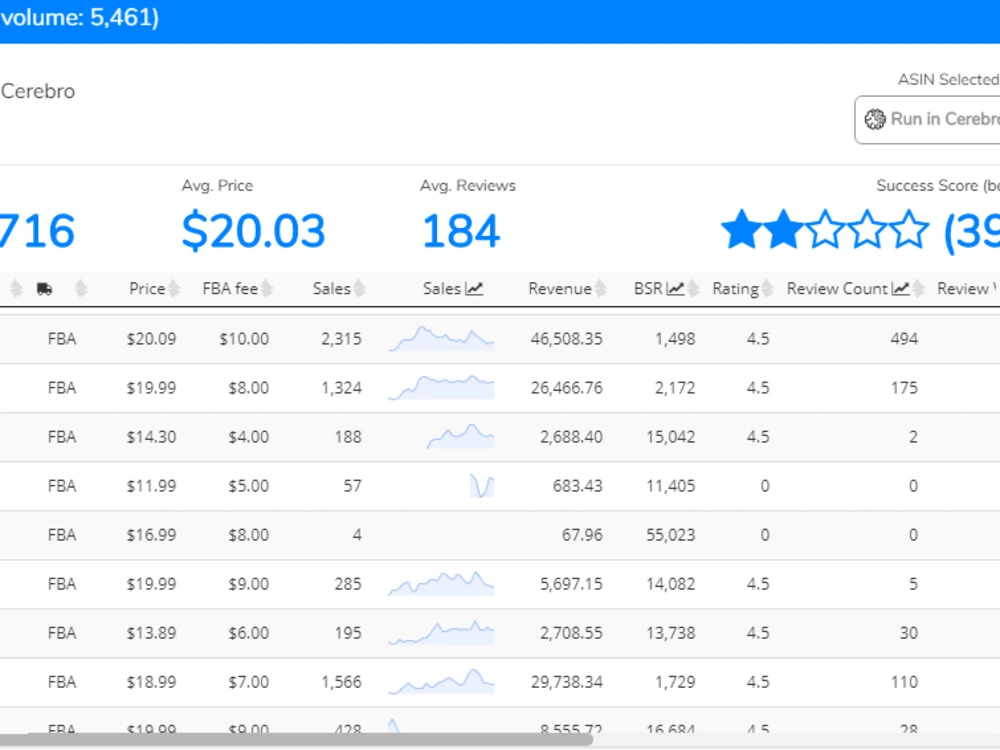1000x750 pixels.
Task: Sort by Rating column arrows
Action: [767, 289]
